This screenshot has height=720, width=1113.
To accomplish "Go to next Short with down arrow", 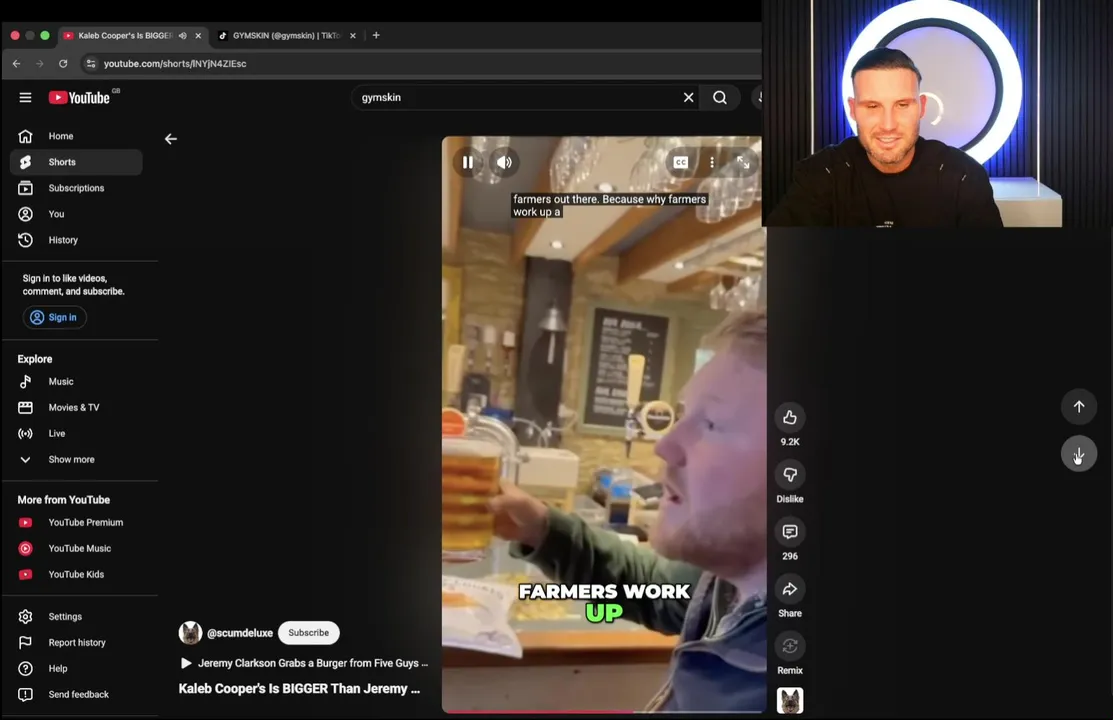I will pos(1079,454).
